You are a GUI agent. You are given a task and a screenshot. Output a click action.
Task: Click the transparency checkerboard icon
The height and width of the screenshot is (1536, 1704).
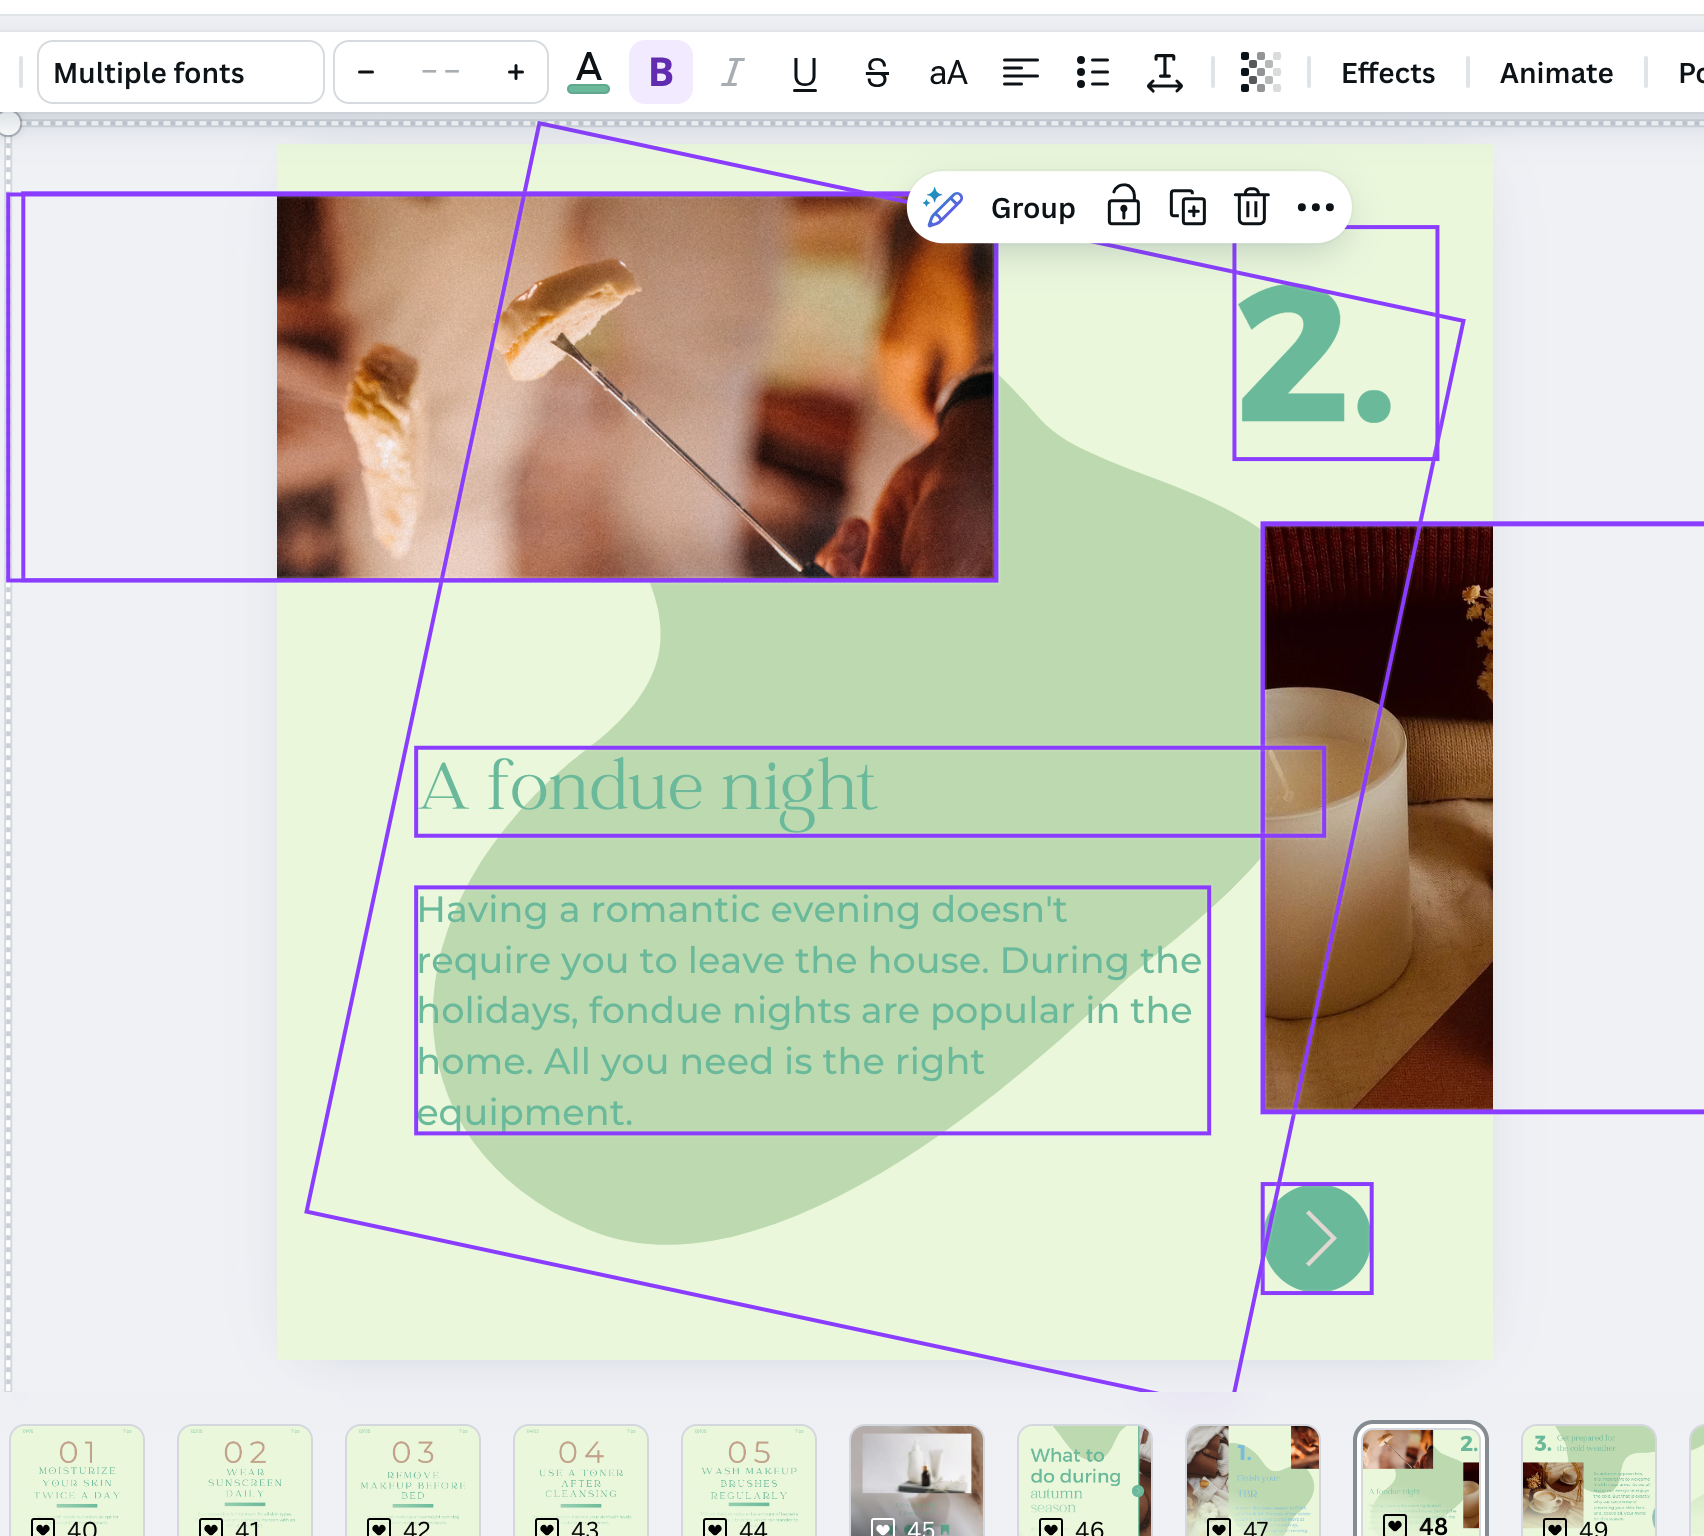pos(1259,72)
